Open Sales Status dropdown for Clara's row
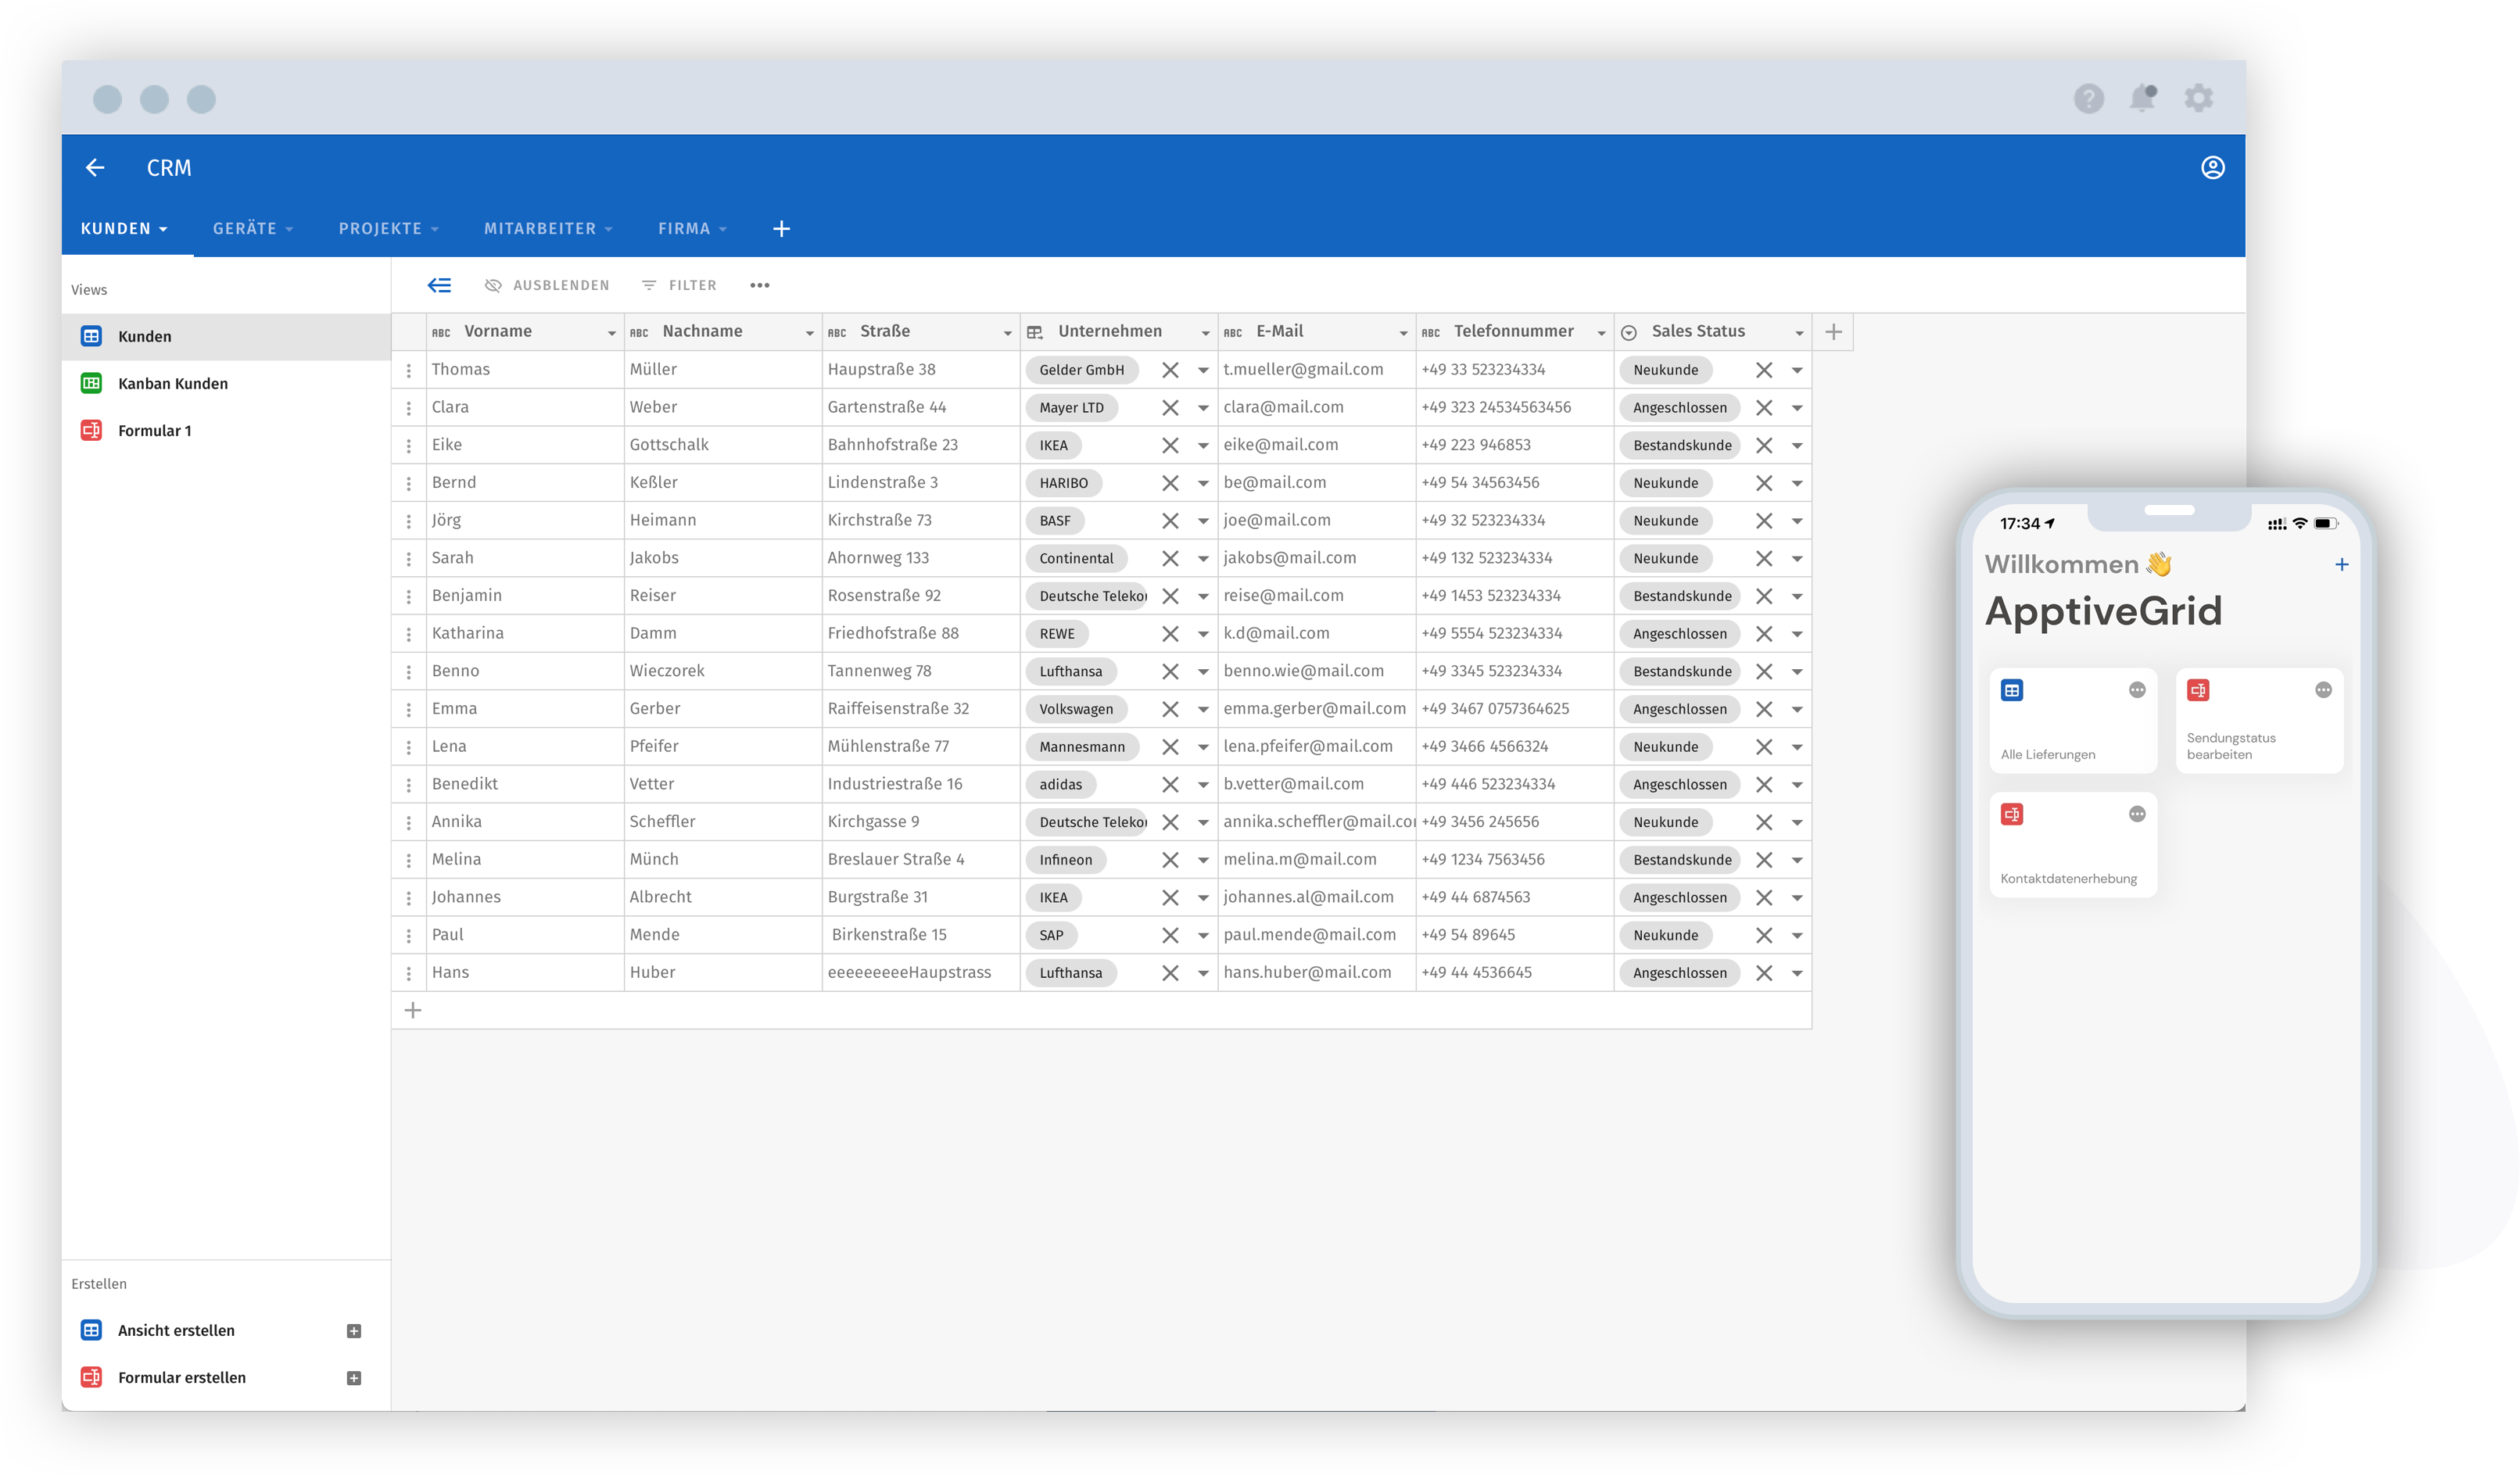 pos(1796,408)
